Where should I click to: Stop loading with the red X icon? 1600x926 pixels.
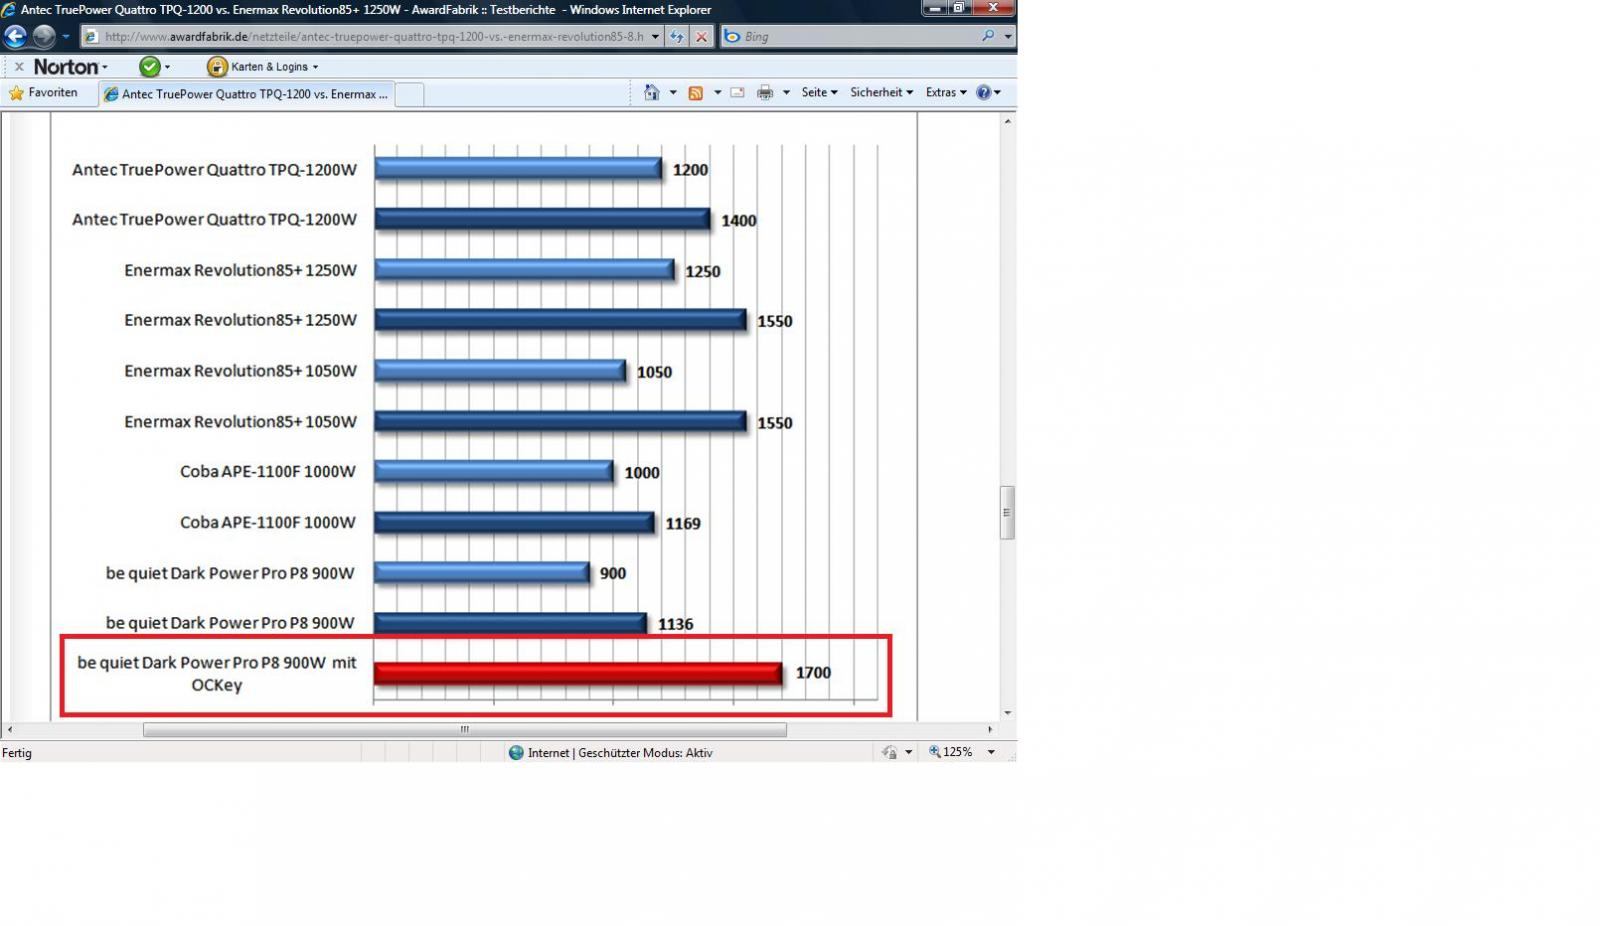click(x=702, y=37)
